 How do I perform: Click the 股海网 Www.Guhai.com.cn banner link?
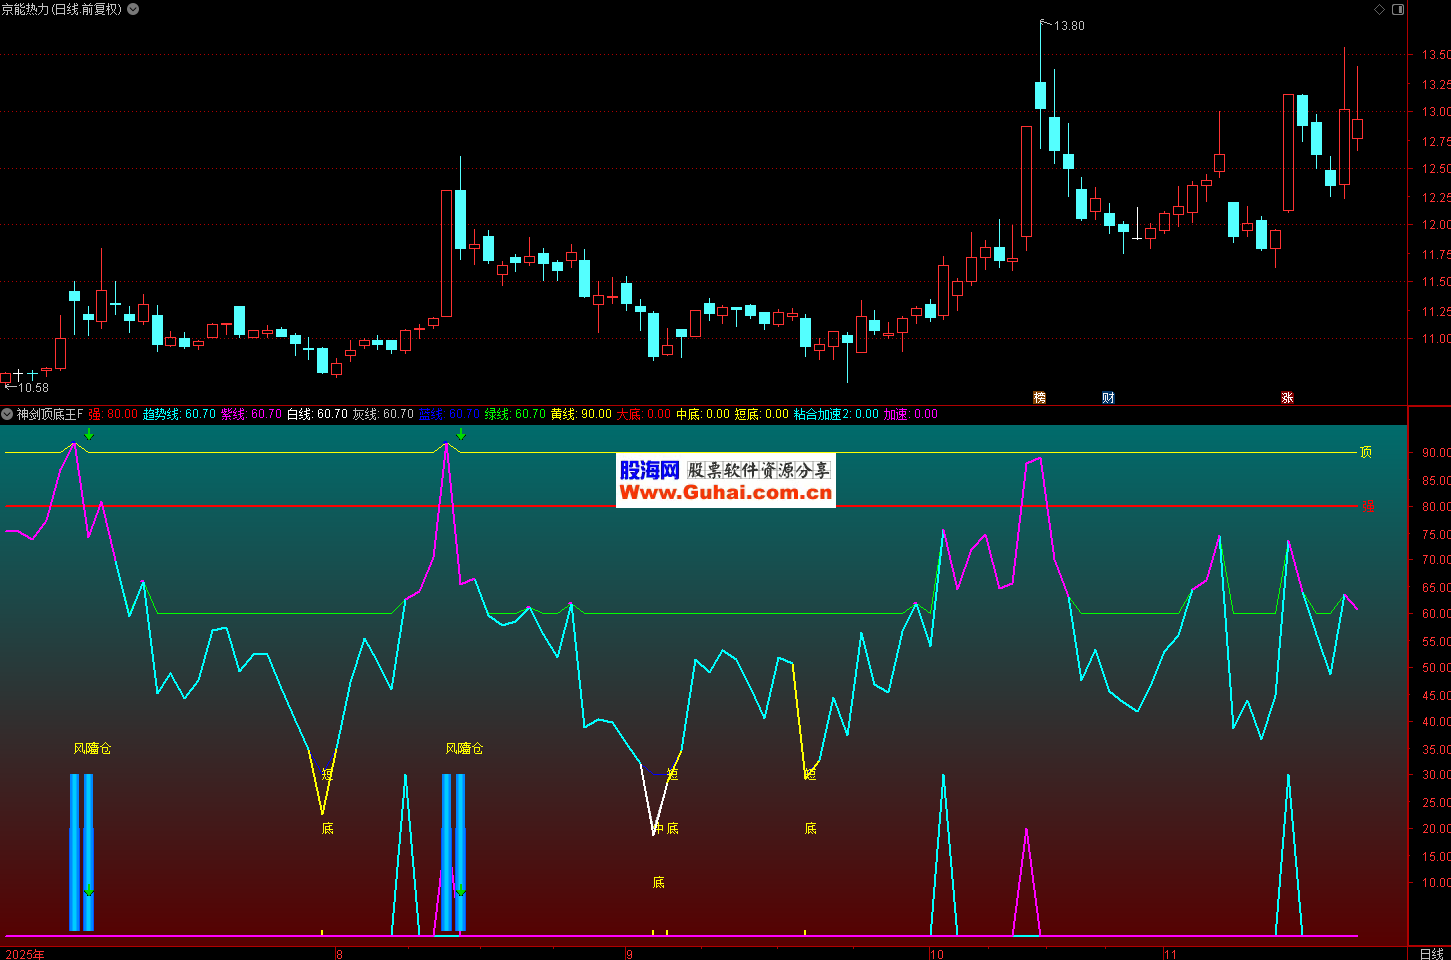point(725,481)
